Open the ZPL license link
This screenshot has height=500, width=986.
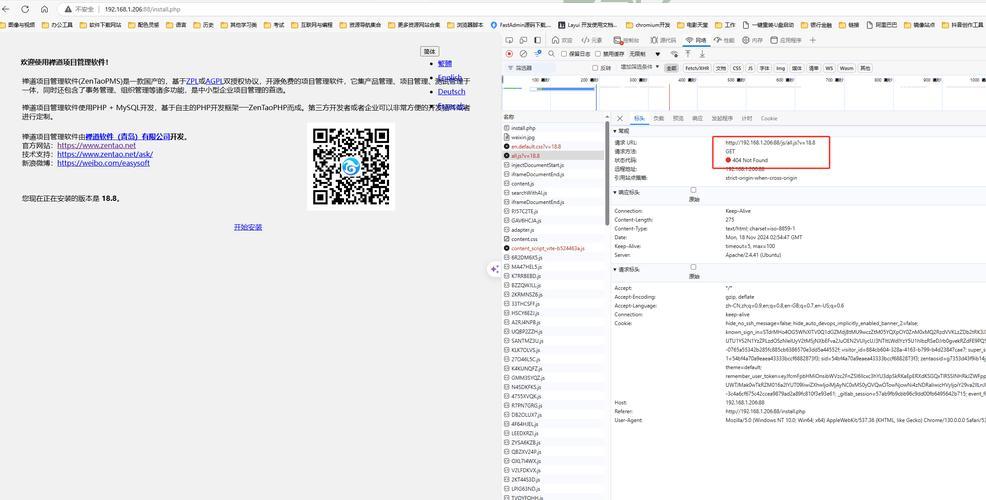pos(192,81)
